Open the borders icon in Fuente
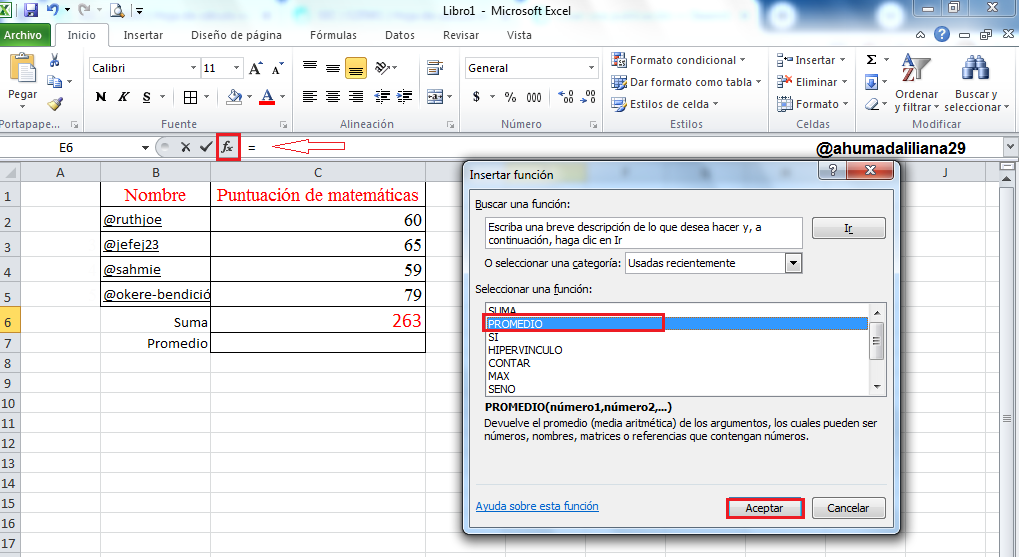 [x=190, y=97]
